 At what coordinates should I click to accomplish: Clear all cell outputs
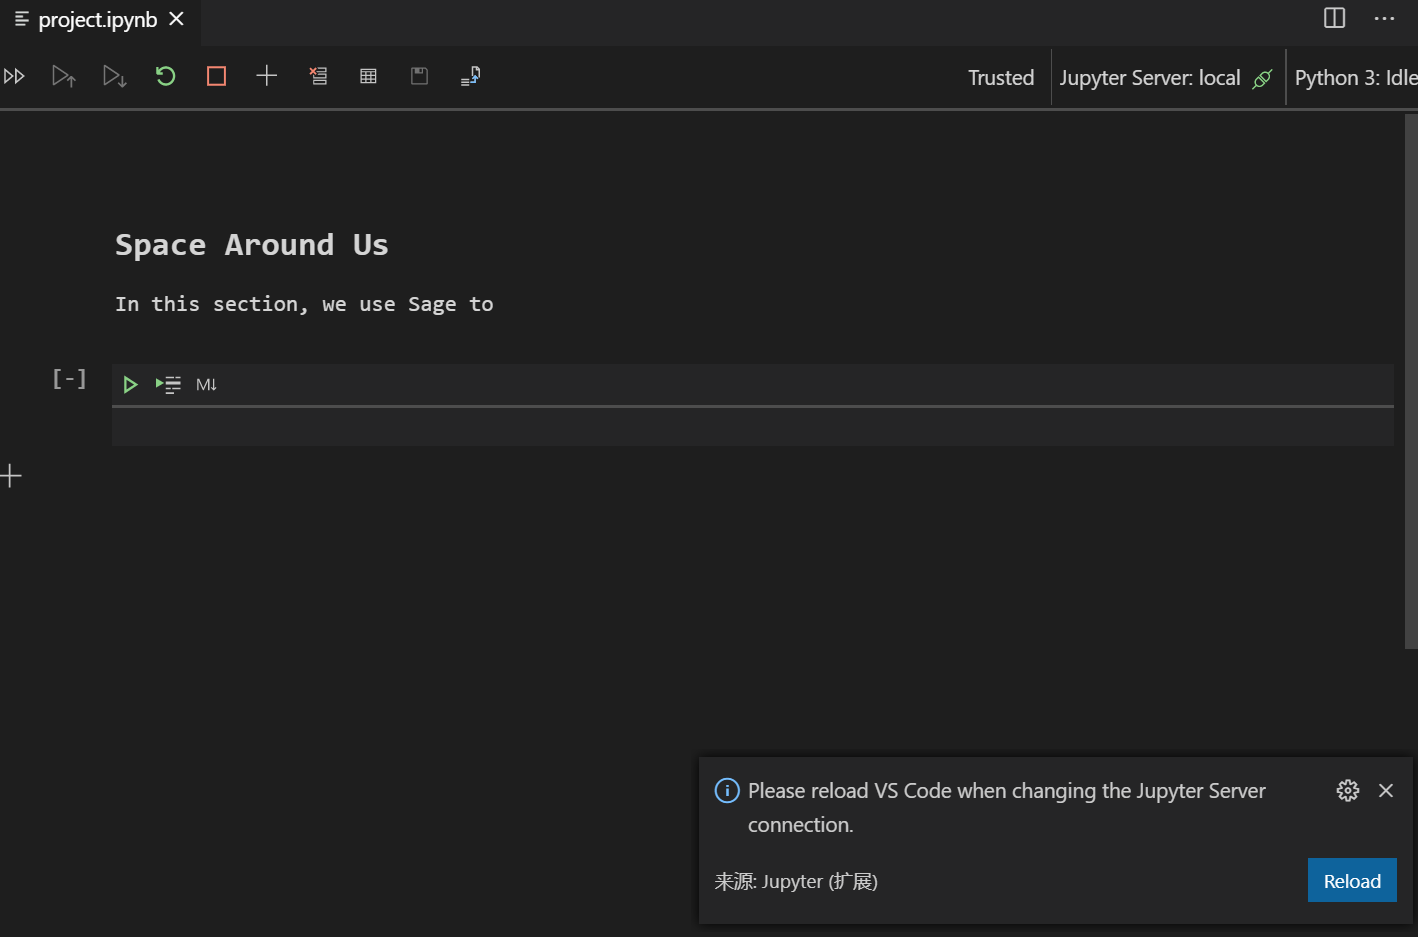pos(318,75)
